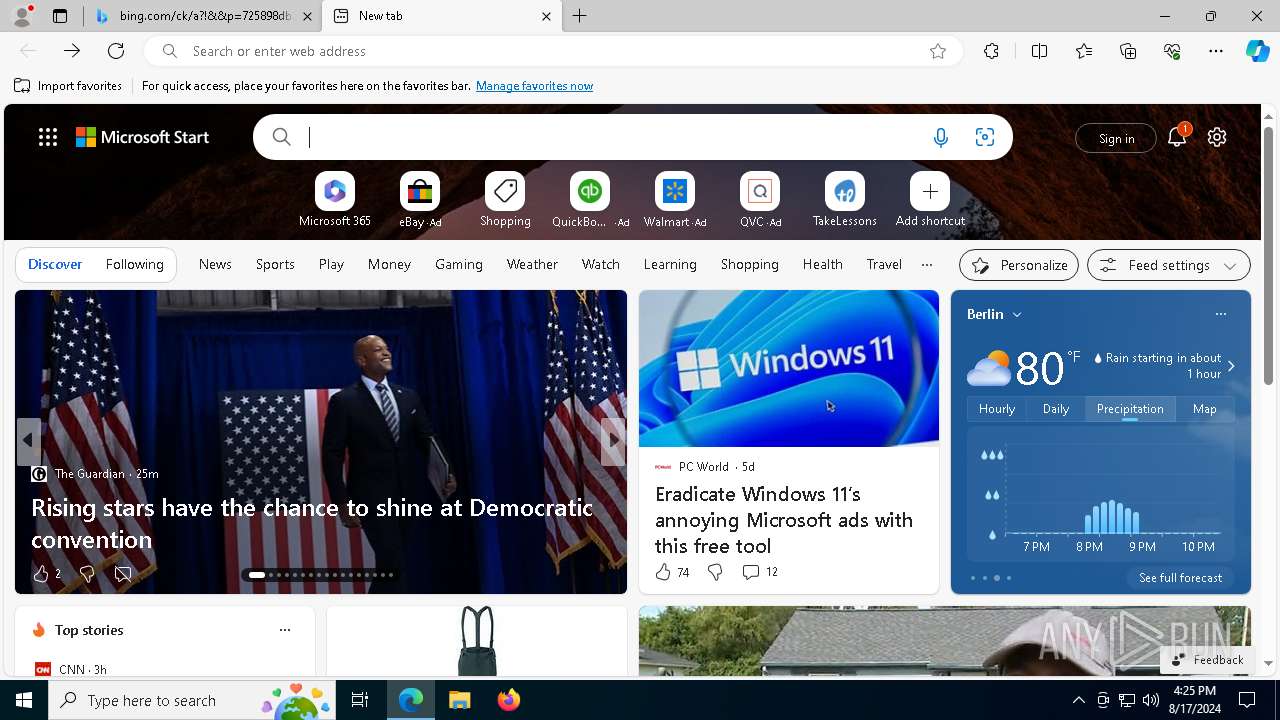
Task: Open the browser profile avatar
Action: click(22, 16)
